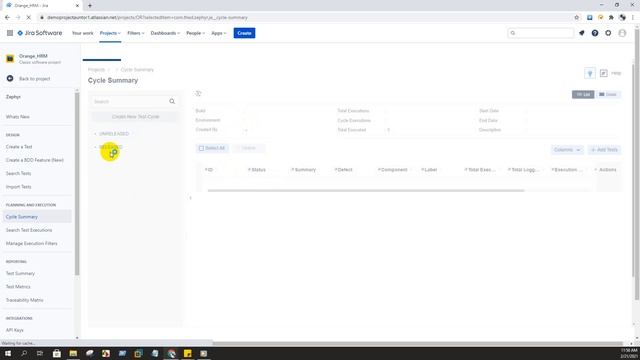Click the Jira top search field
640x360 pixels.
[541, 33]
